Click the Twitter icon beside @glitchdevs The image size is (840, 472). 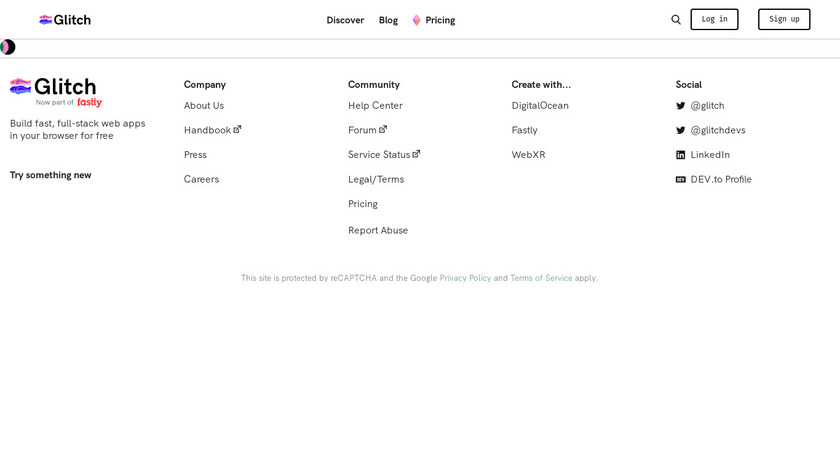coord(681,130)
